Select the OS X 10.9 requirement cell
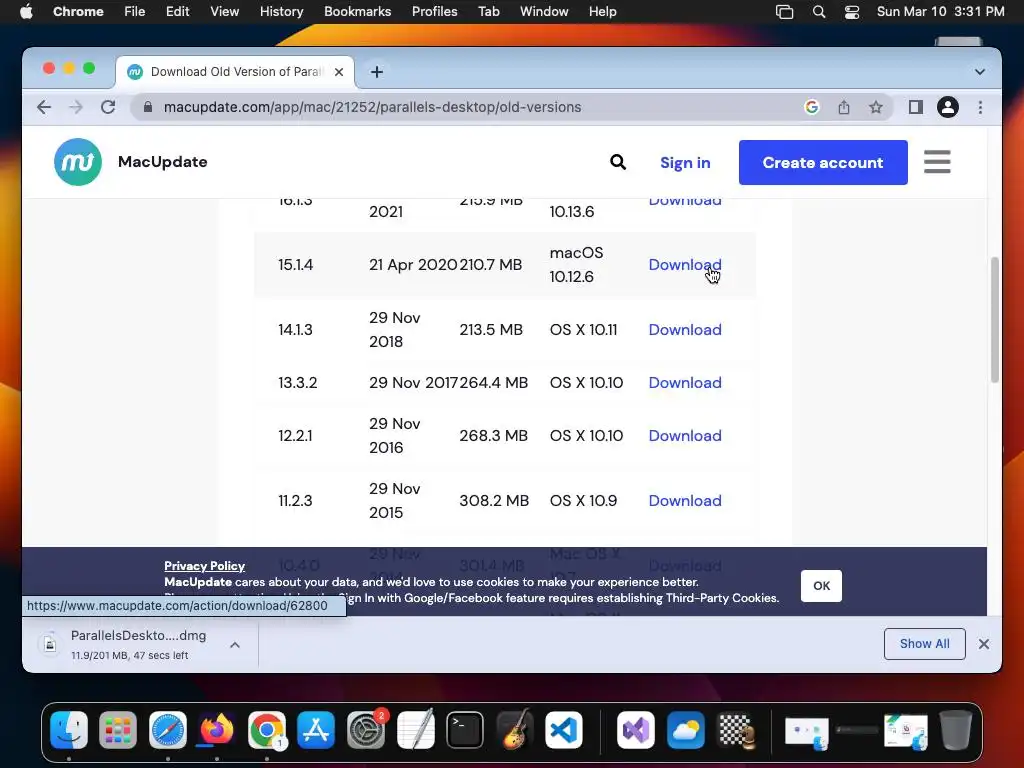1024x768 pixels. pos(583,501)
